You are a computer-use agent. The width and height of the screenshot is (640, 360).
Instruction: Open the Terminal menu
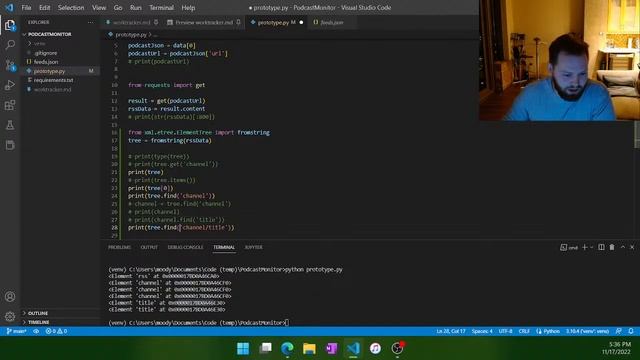click(161, 7)
